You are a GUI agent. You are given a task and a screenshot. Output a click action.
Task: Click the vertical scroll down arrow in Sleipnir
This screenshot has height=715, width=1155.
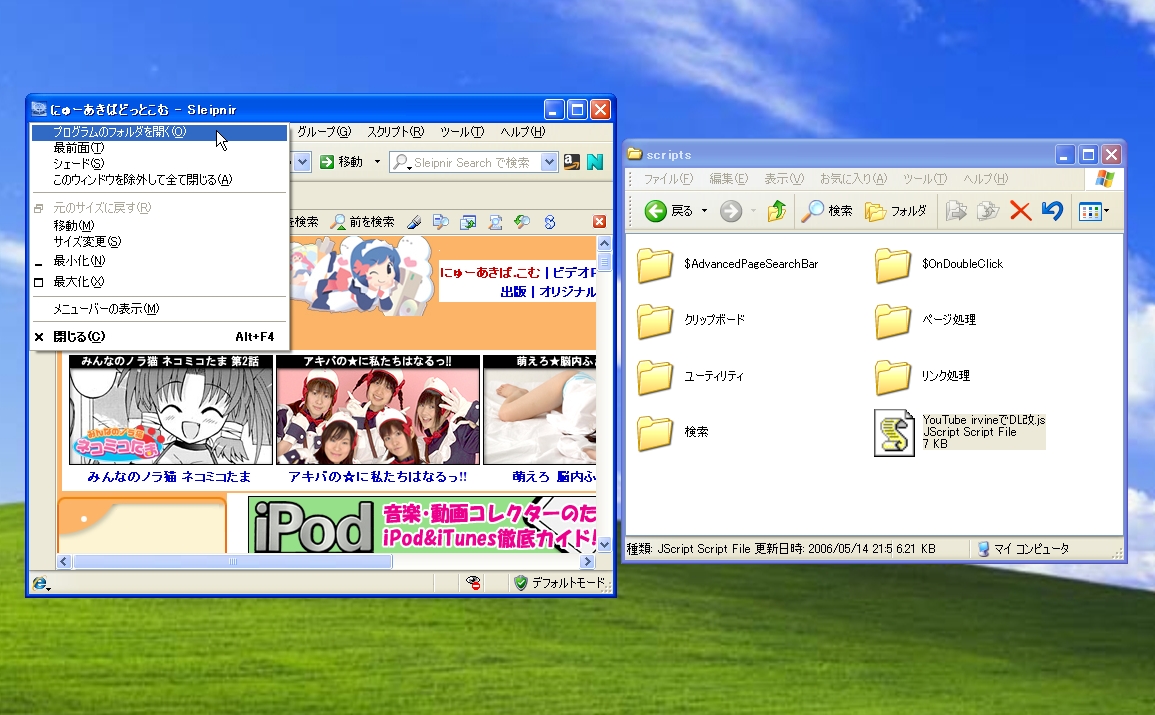604,545
